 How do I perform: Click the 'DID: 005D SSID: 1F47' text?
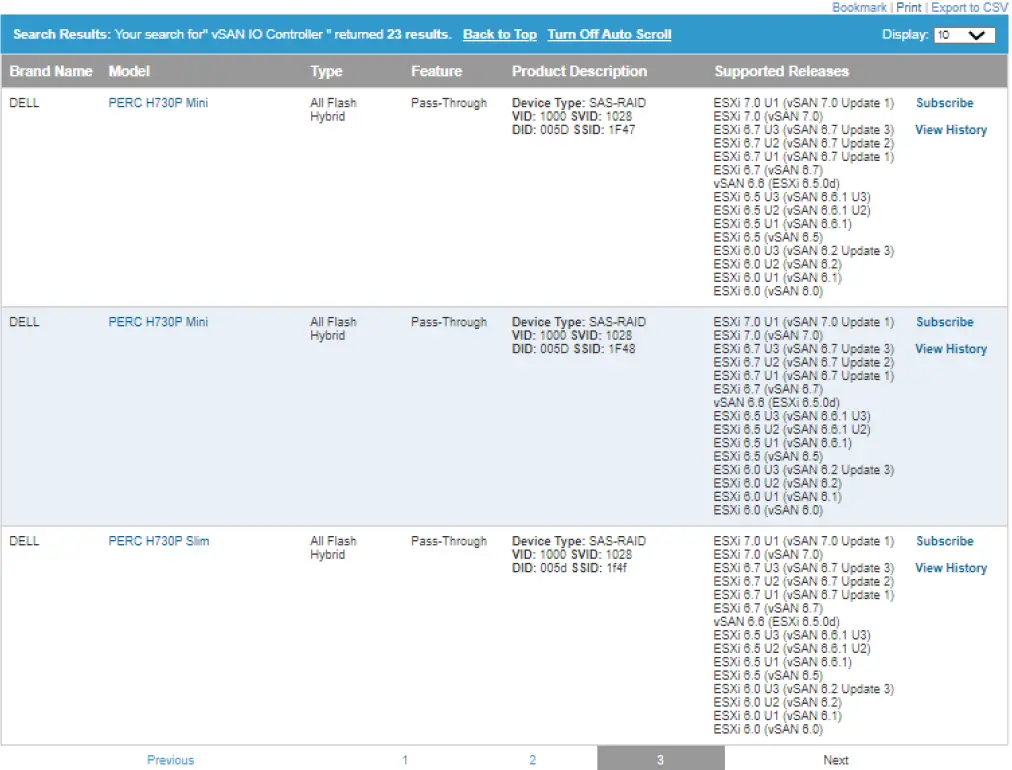click(x=573, y=130)
